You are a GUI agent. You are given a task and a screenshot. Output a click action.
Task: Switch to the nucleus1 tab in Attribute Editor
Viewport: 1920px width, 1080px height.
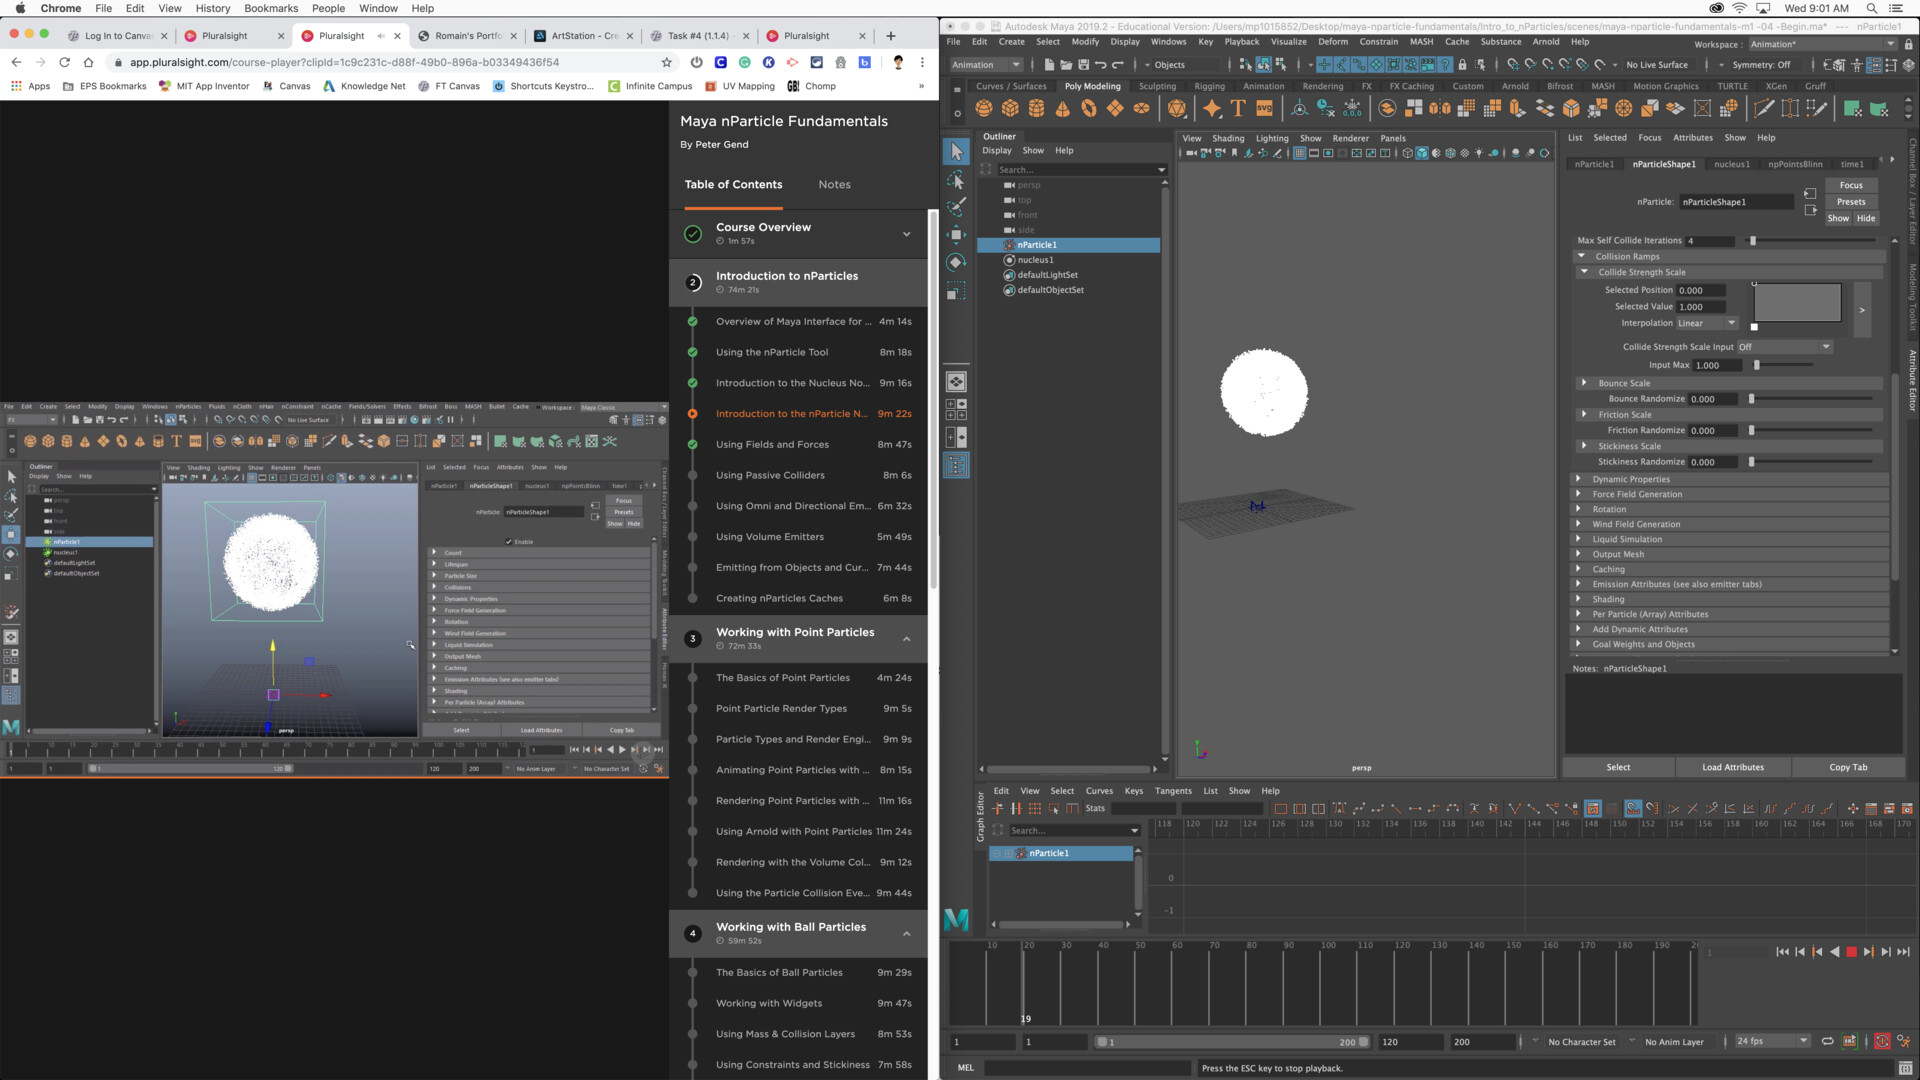[x=1732, y=164]
